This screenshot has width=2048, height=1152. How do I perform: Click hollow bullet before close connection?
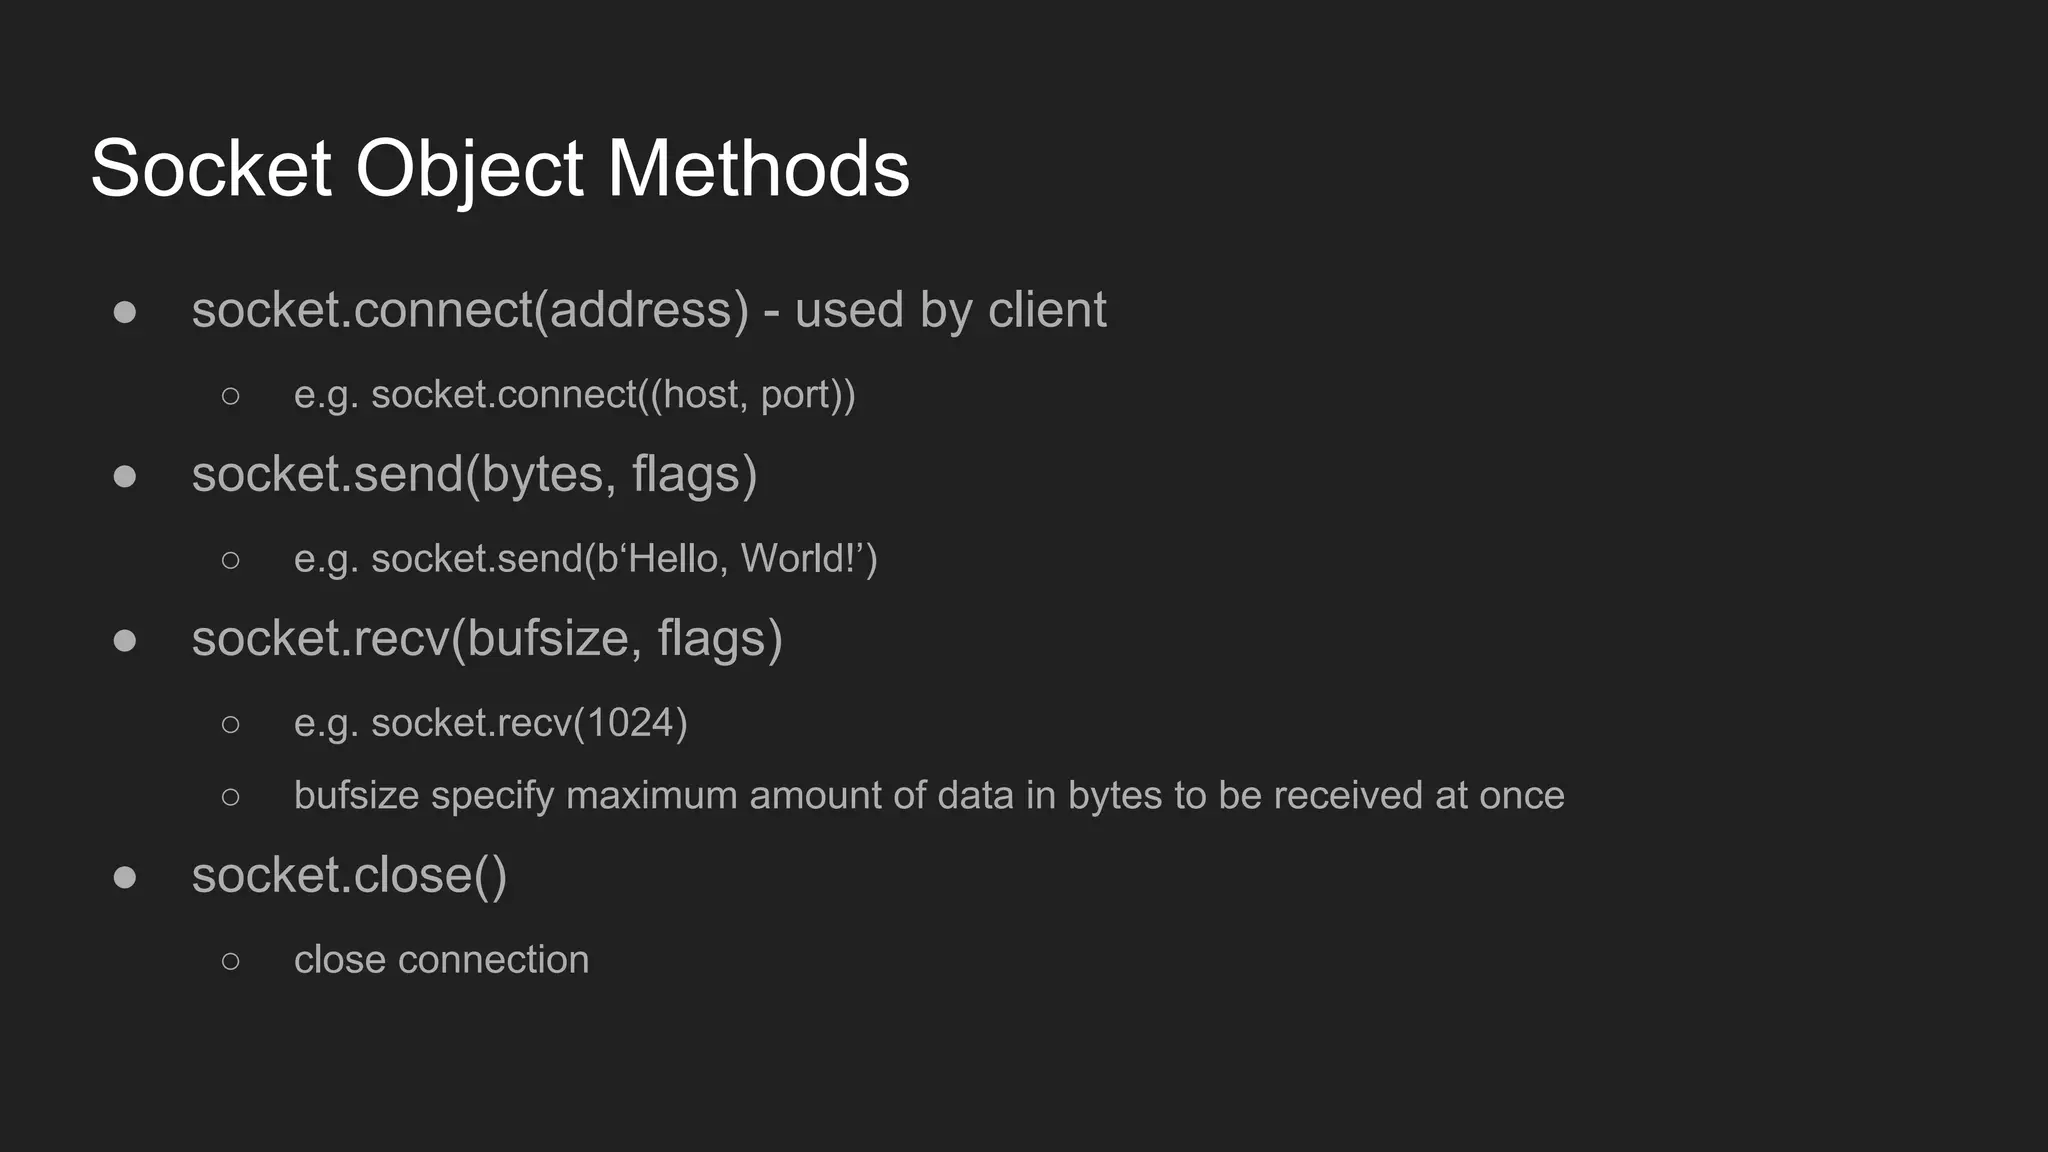coord(231,961)
